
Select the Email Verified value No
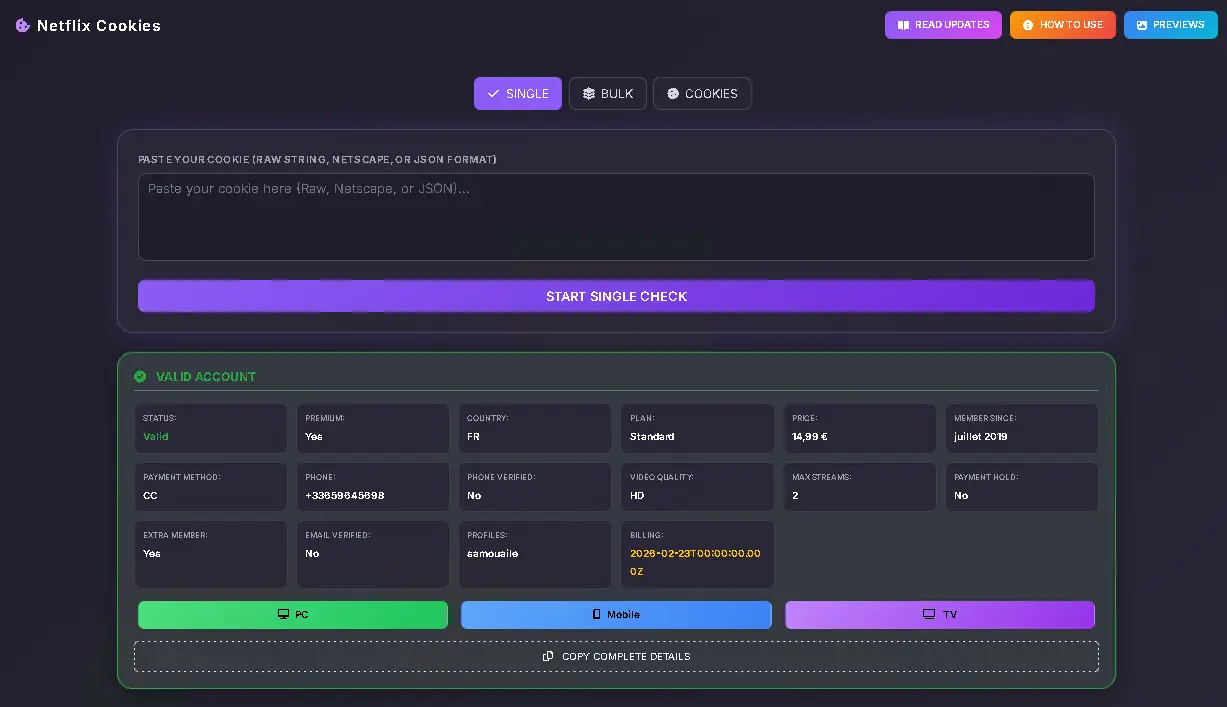pyautogui.click(x=312, y=554)
